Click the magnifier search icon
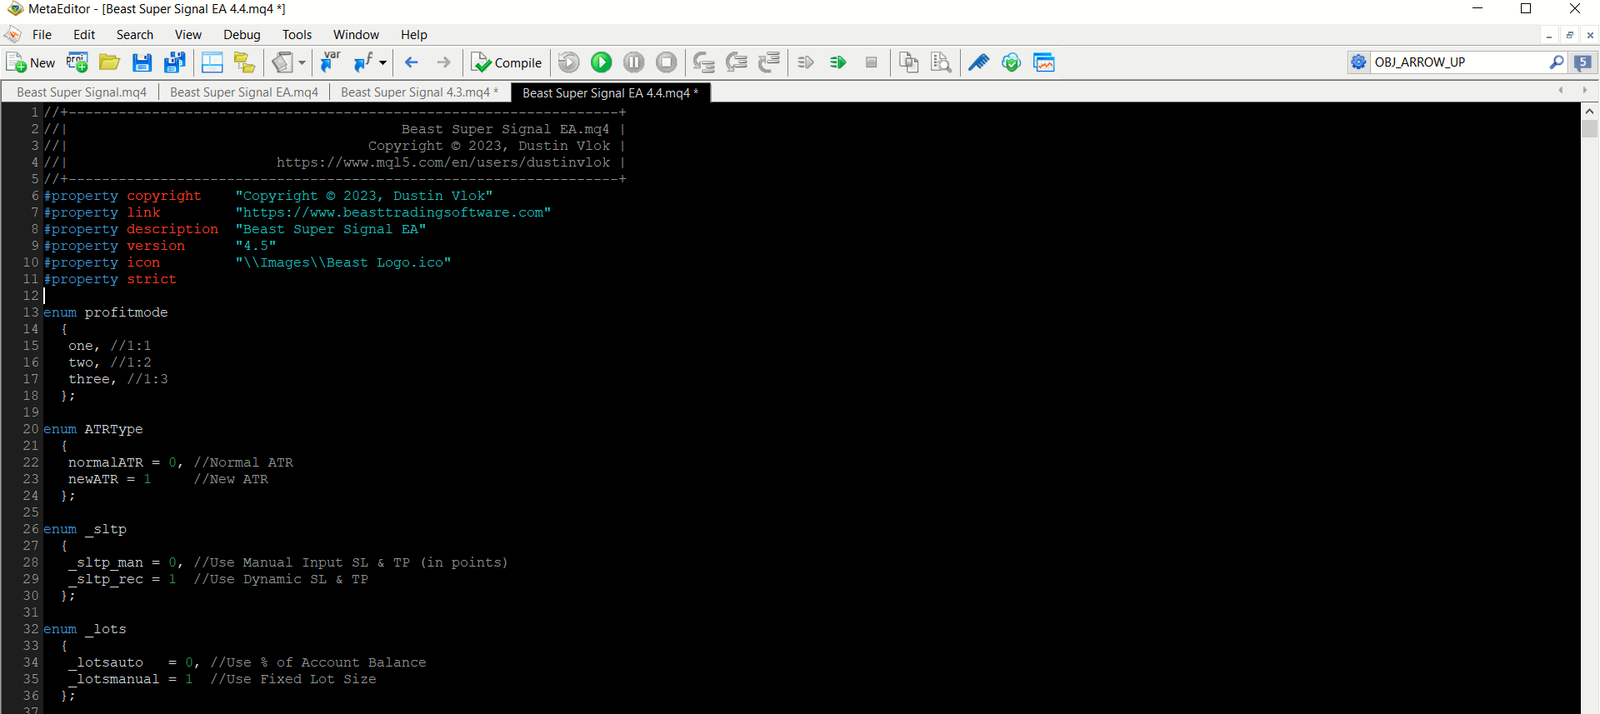This screenshot has height=714, width=1600. [1556, 62]
